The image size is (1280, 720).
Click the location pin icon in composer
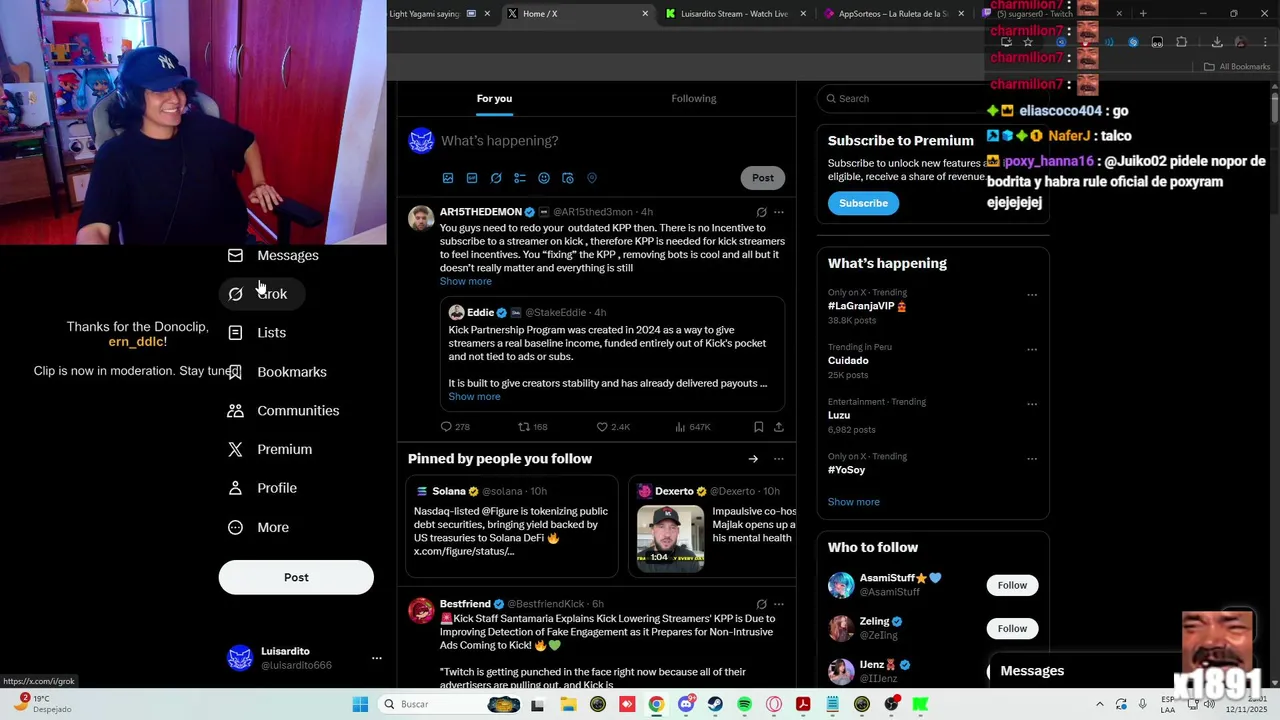point(592,178)
